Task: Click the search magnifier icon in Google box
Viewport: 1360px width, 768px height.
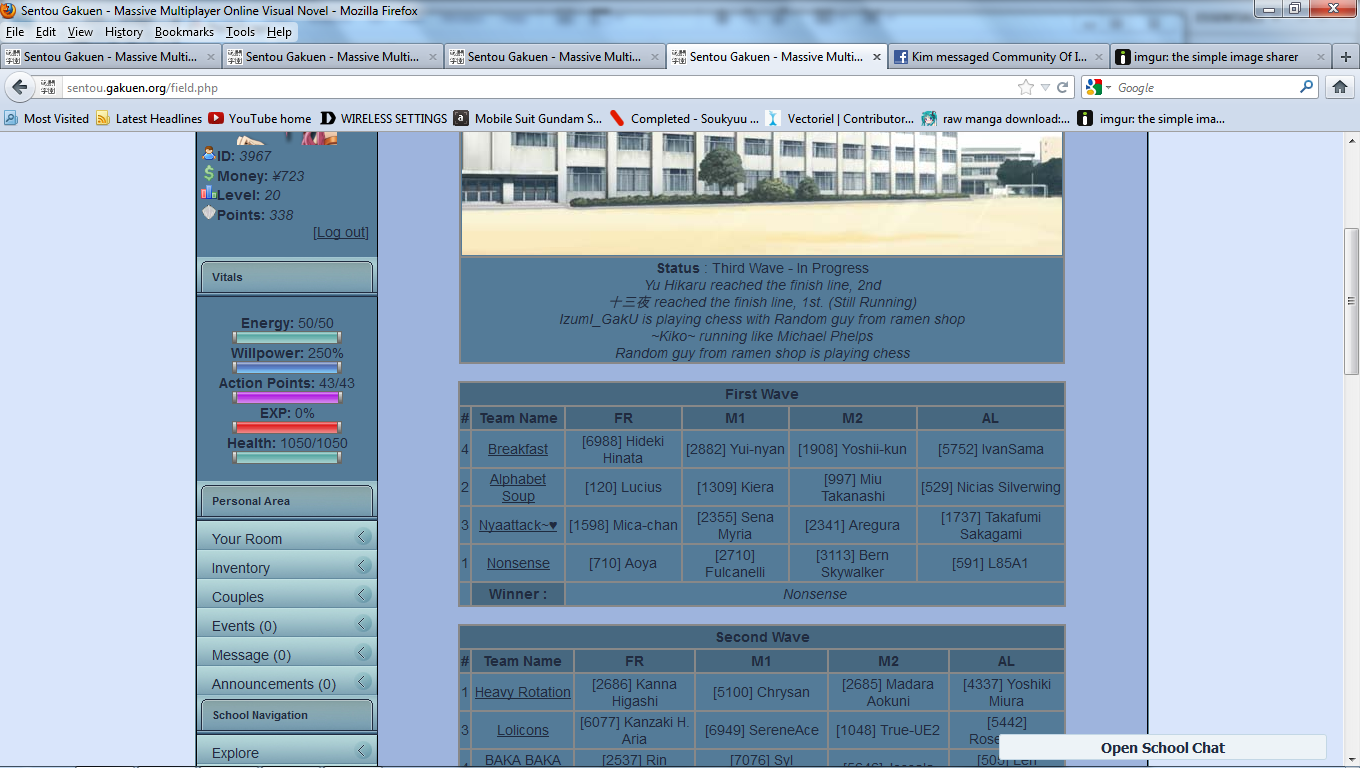Action: (x=1306, y=87)
